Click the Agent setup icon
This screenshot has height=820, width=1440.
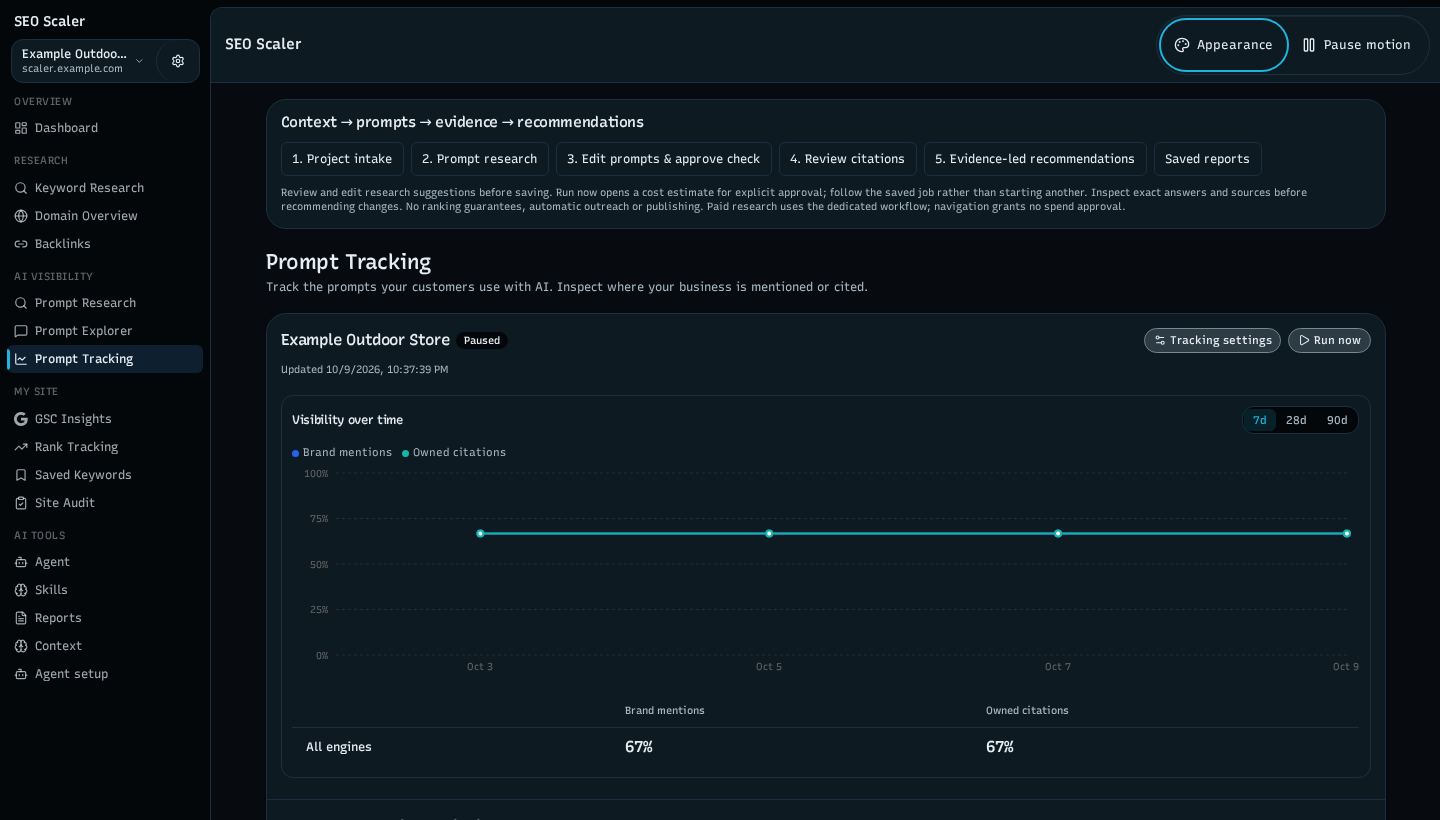[21, 674]
